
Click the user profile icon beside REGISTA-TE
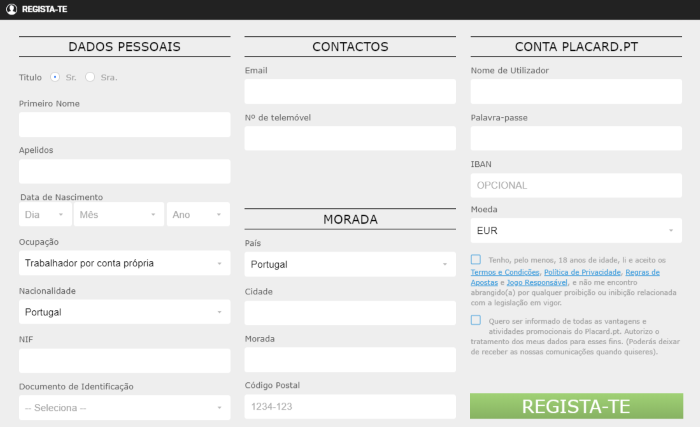click(x=11, y=9)
